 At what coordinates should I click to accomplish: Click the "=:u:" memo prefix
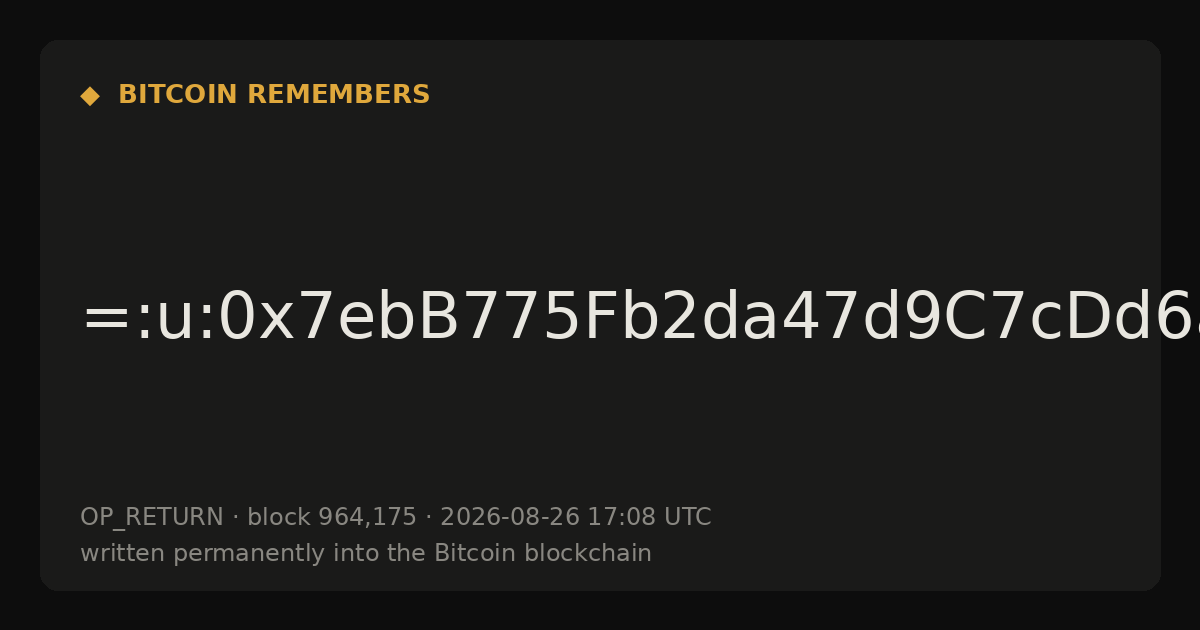click(x=148, y=320)
